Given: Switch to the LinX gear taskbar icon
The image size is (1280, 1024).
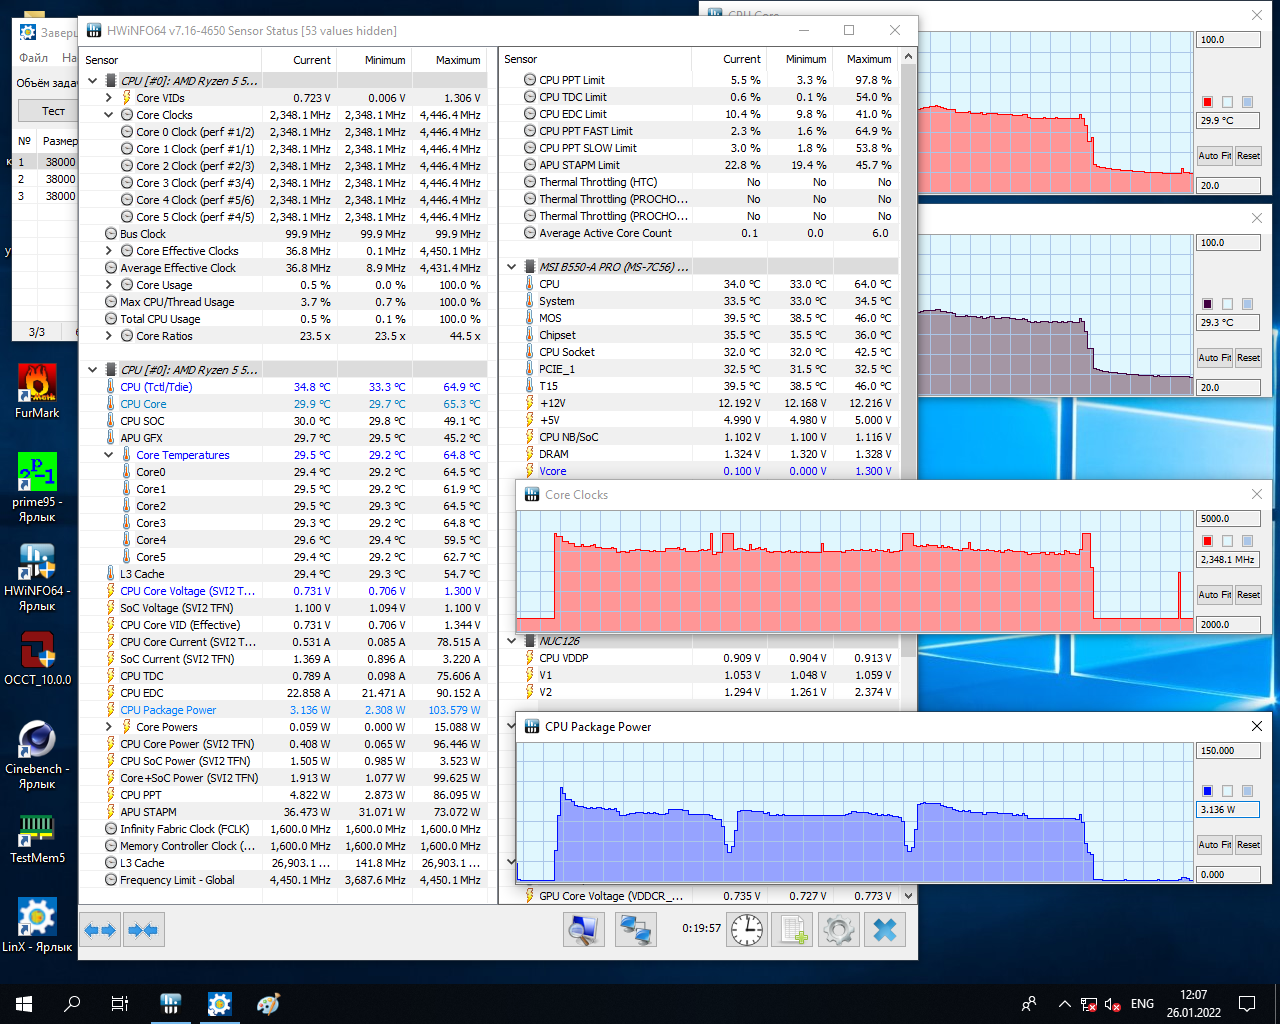Looking at the screenshot, I should click(219, 1004).
